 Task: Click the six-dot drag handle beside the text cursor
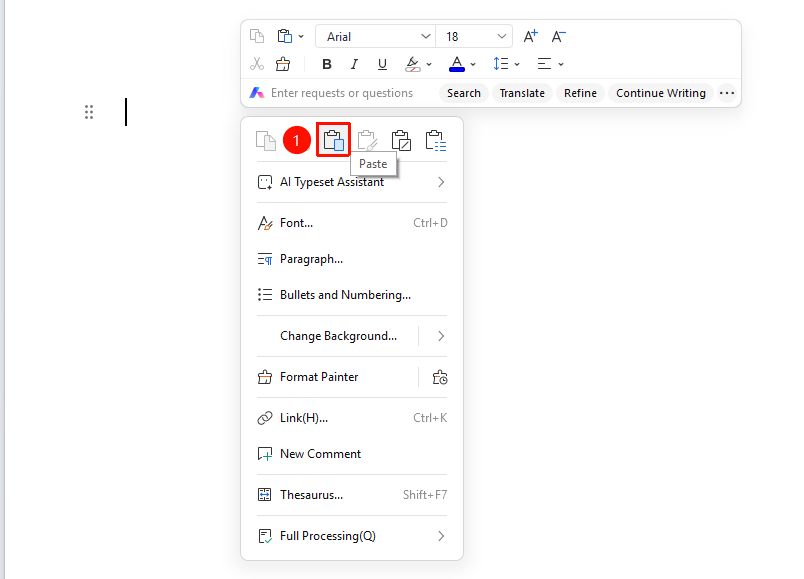coord(89,112)
